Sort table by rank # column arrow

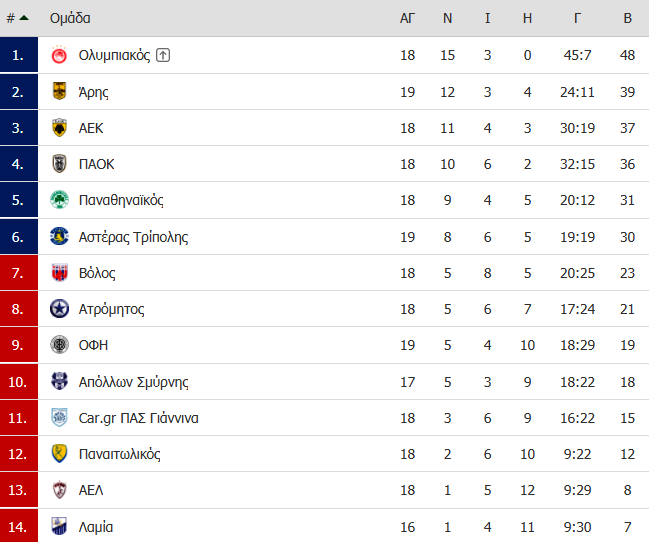18,18
